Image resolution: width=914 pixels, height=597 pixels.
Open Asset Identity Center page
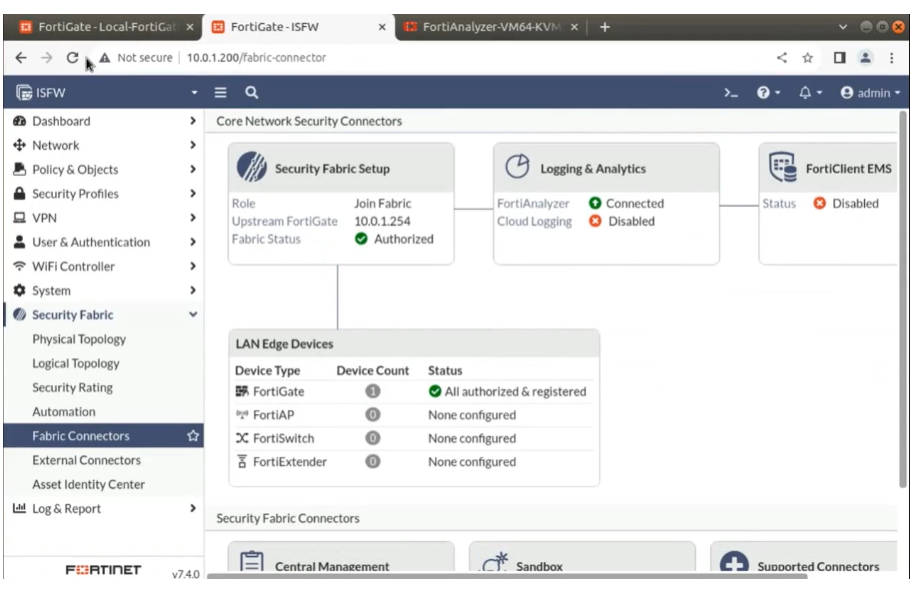coord(88,484)
